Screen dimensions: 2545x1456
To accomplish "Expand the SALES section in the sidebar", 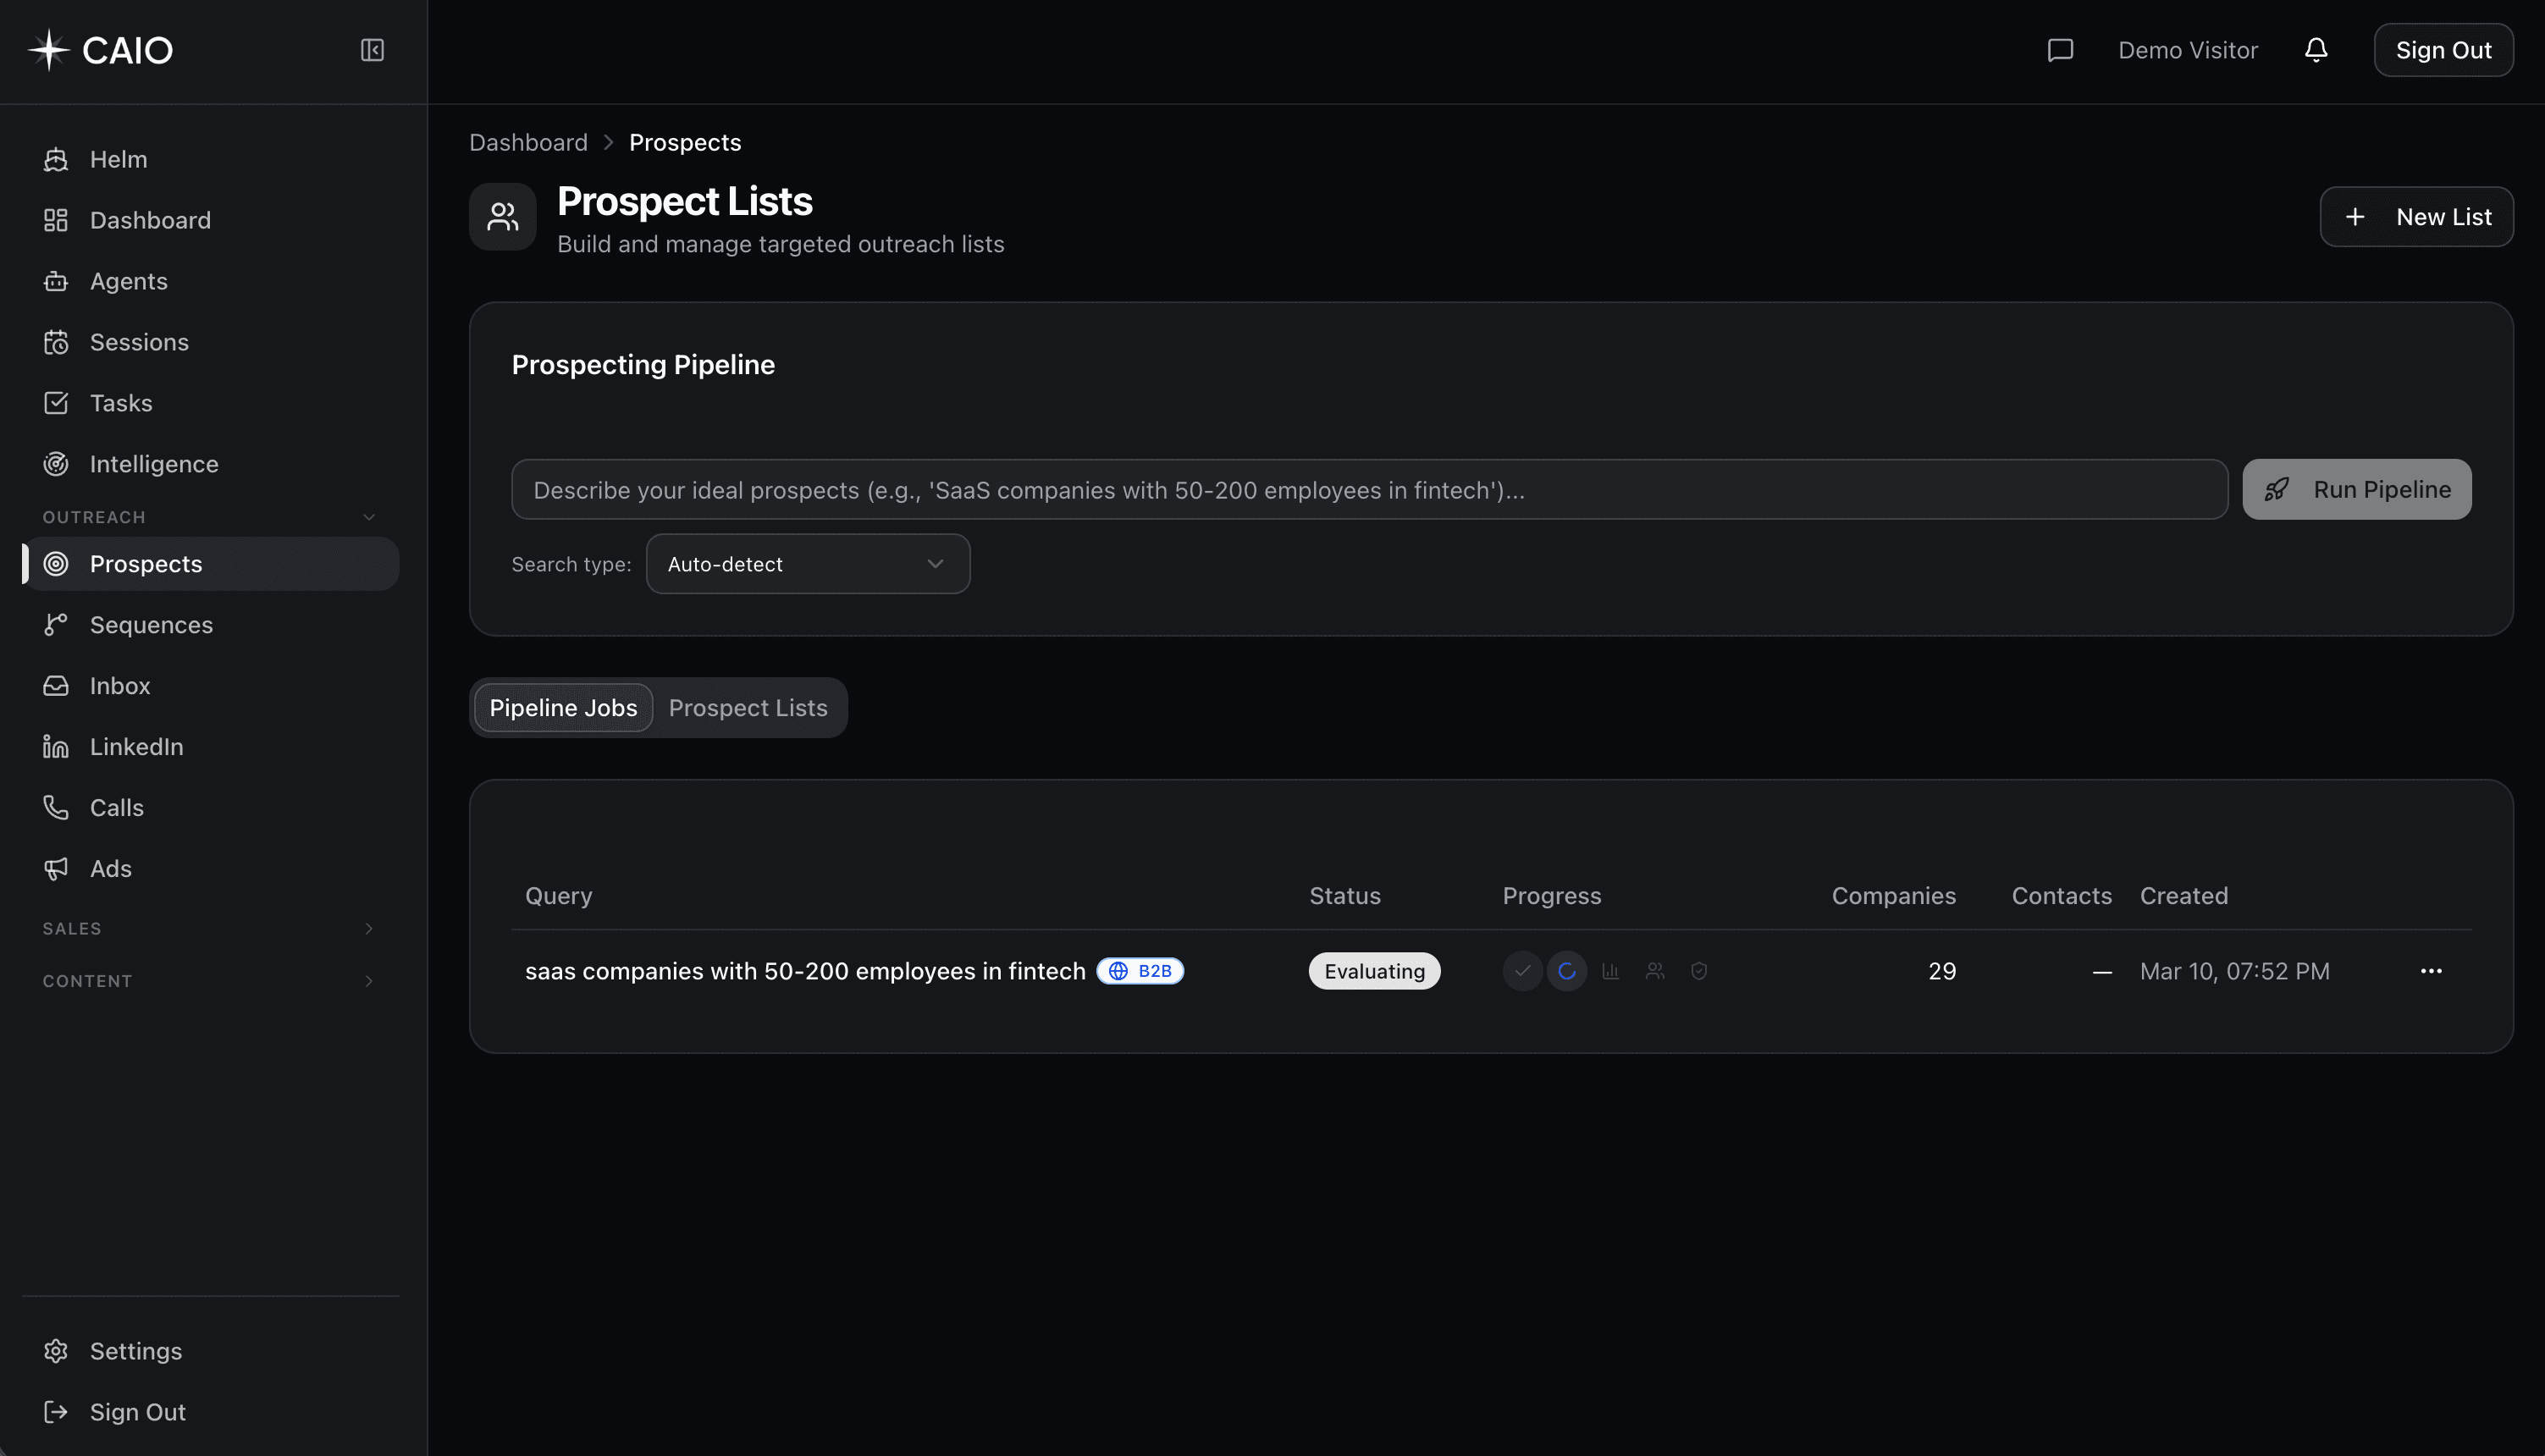I will tap(369, 928).
